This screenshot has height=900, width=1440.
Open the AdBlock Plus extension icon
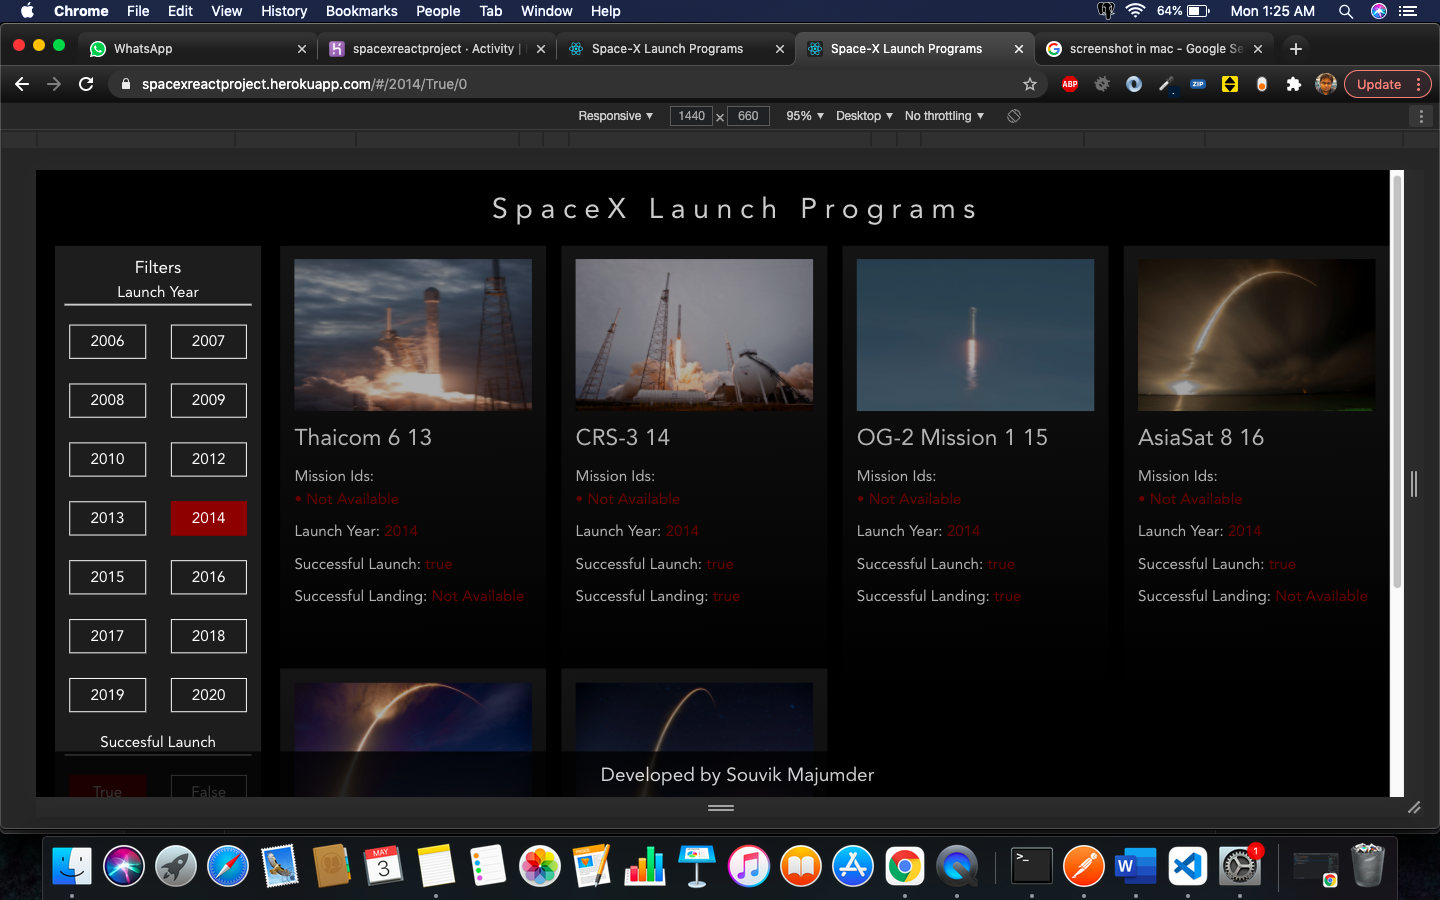[x=1070, y=84]
